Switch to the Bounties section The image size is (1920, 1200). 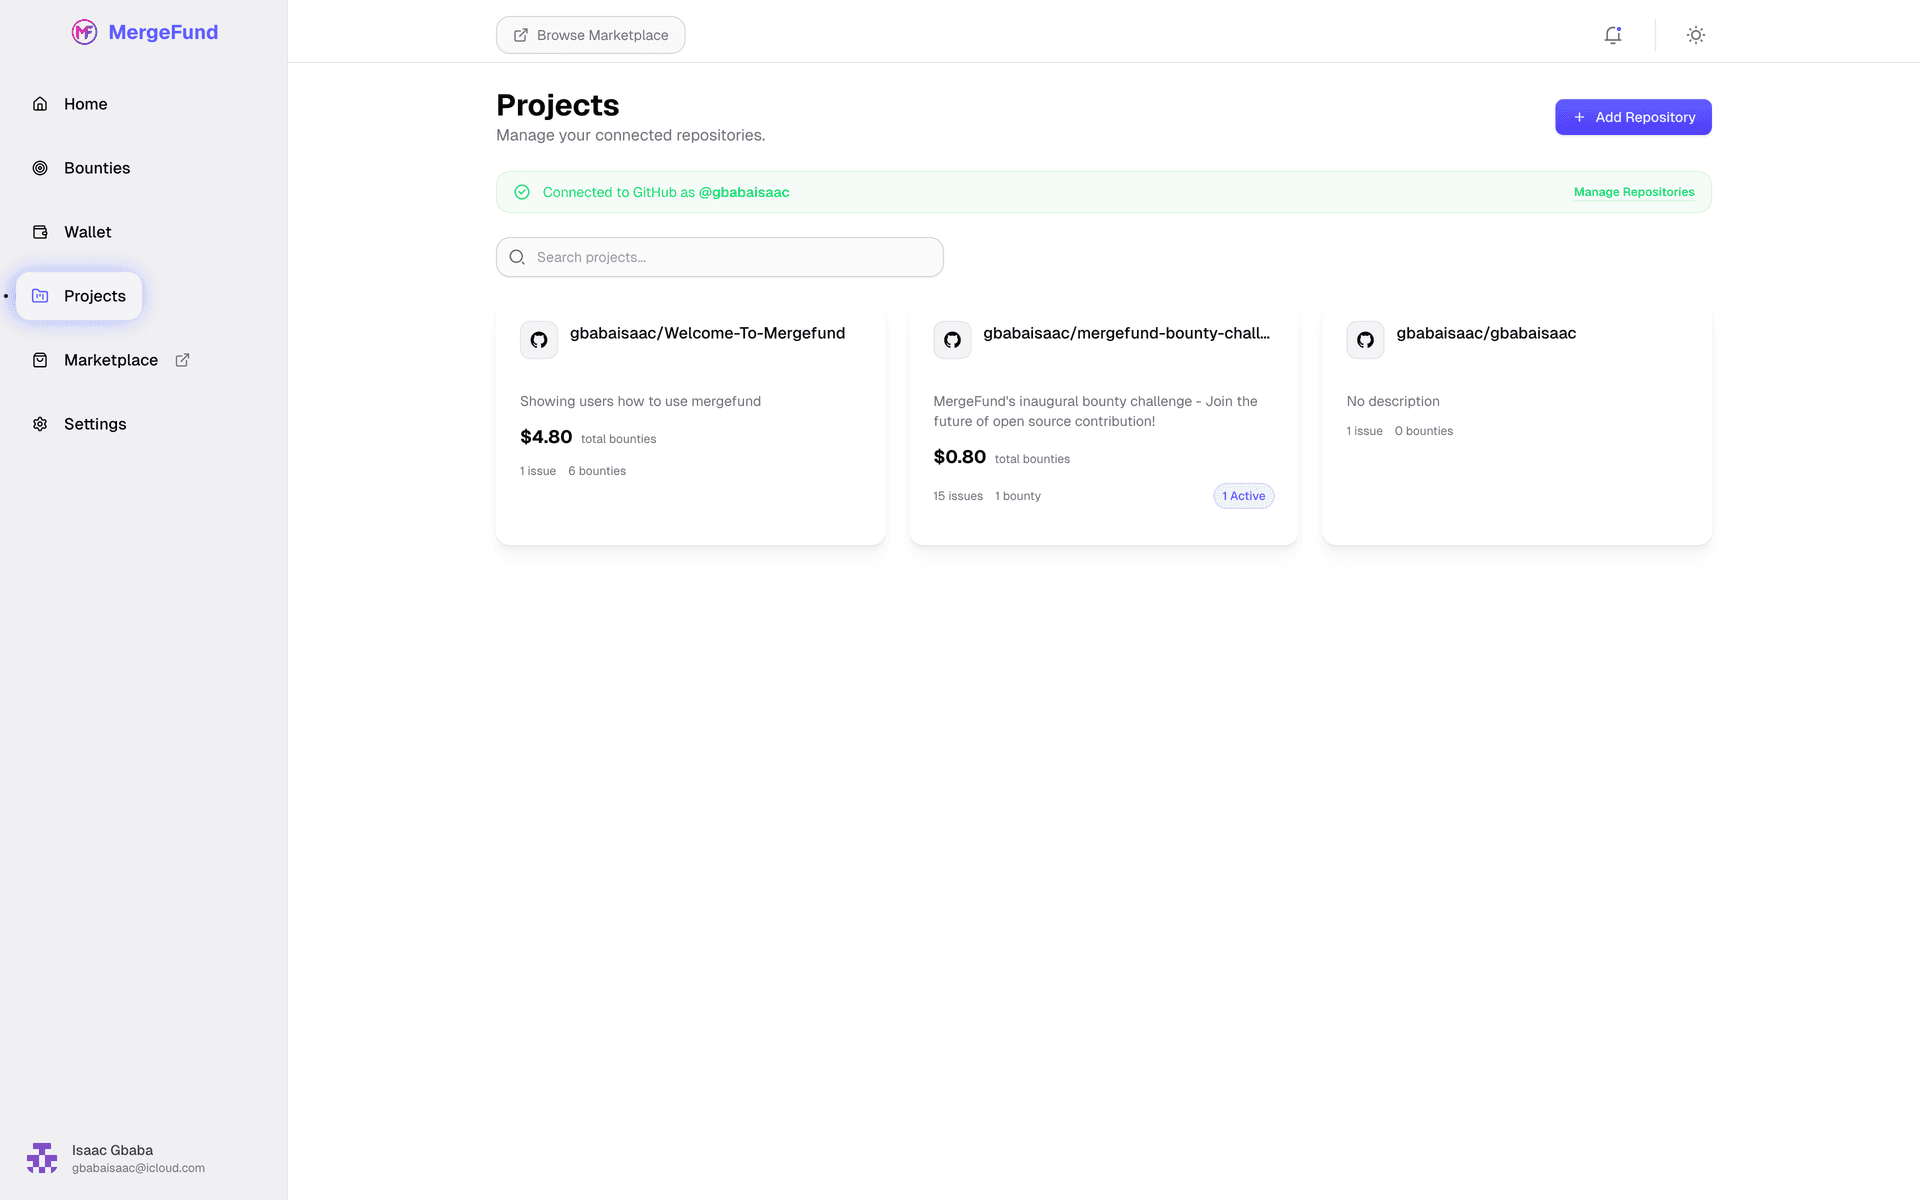tap(96, 167)
